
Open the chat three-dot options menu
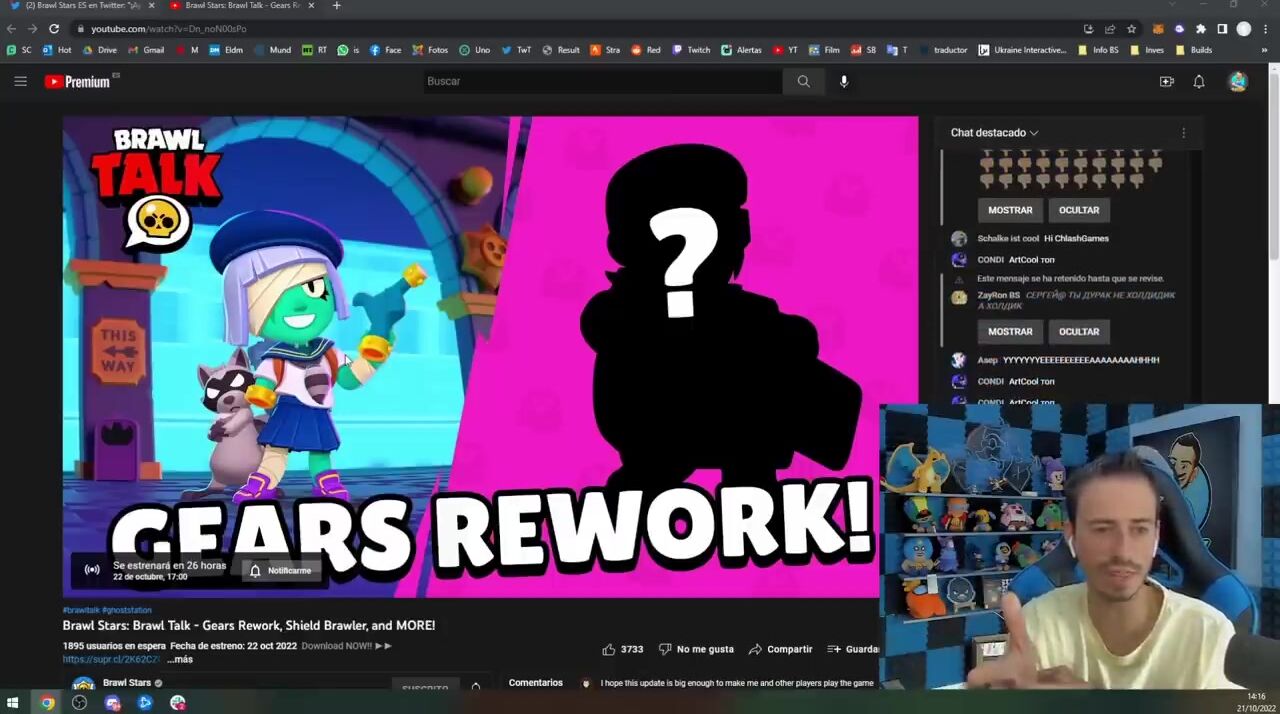click(1183, 133)
